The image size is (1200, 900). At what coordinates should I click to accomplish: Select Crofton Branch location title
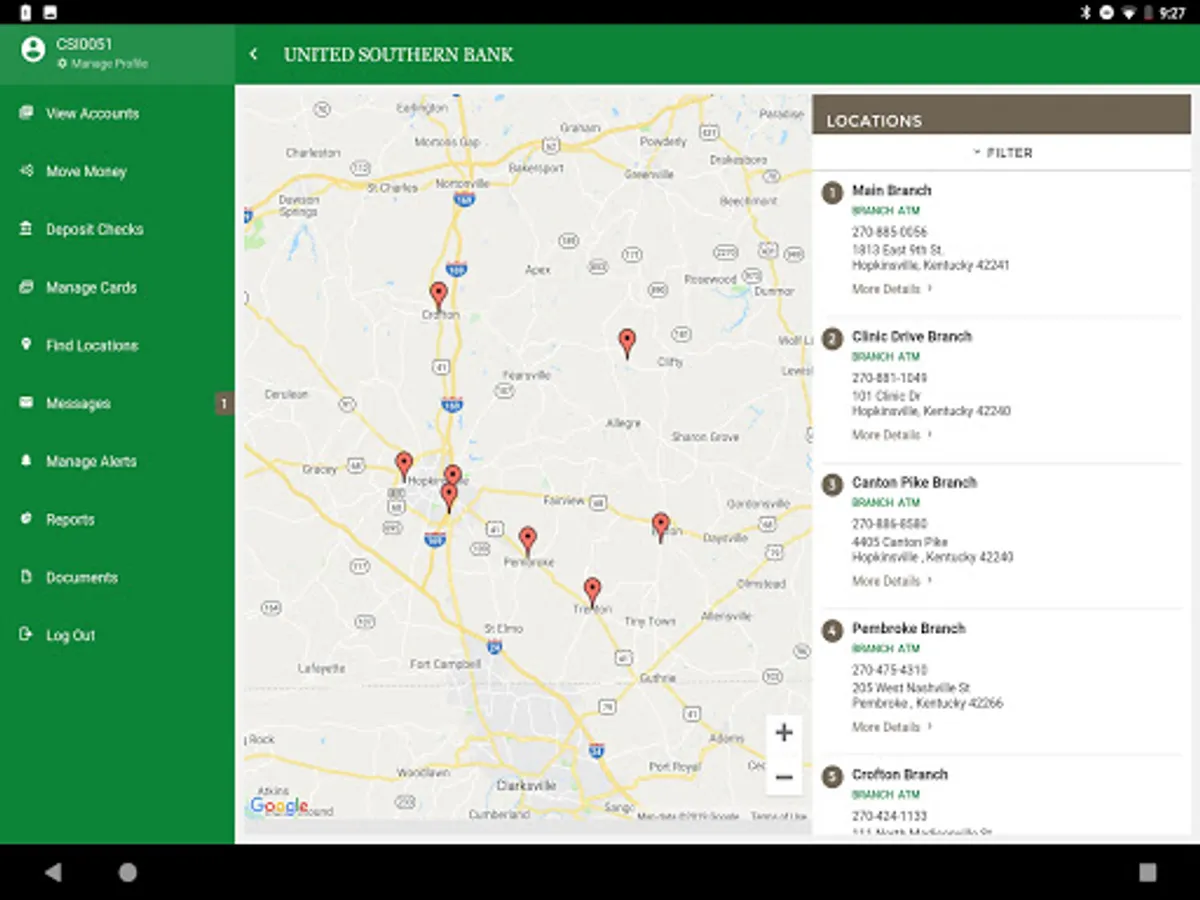[900, 774]
